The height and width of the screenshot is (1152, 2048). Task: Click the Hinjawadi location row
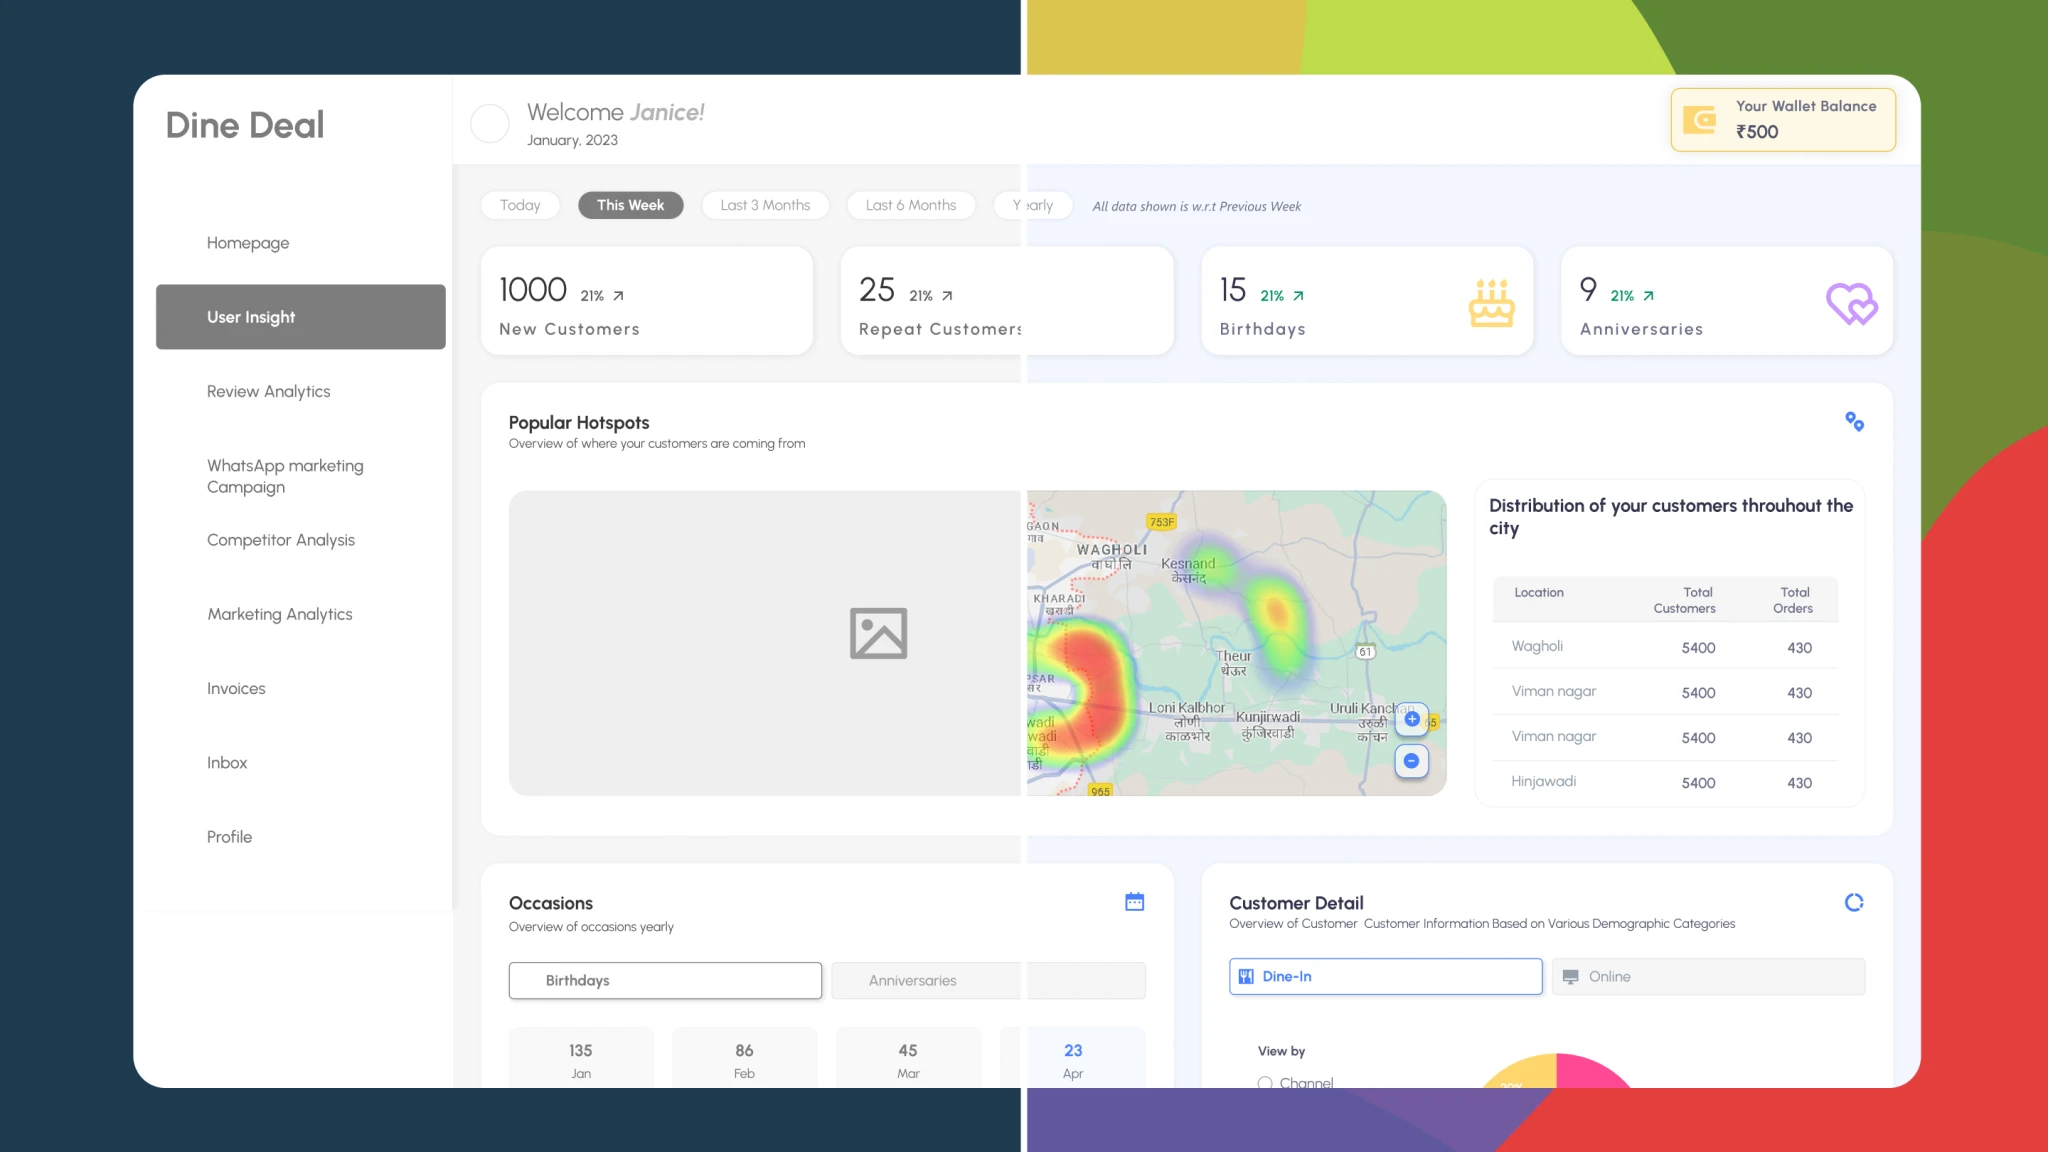(1665, 782)
